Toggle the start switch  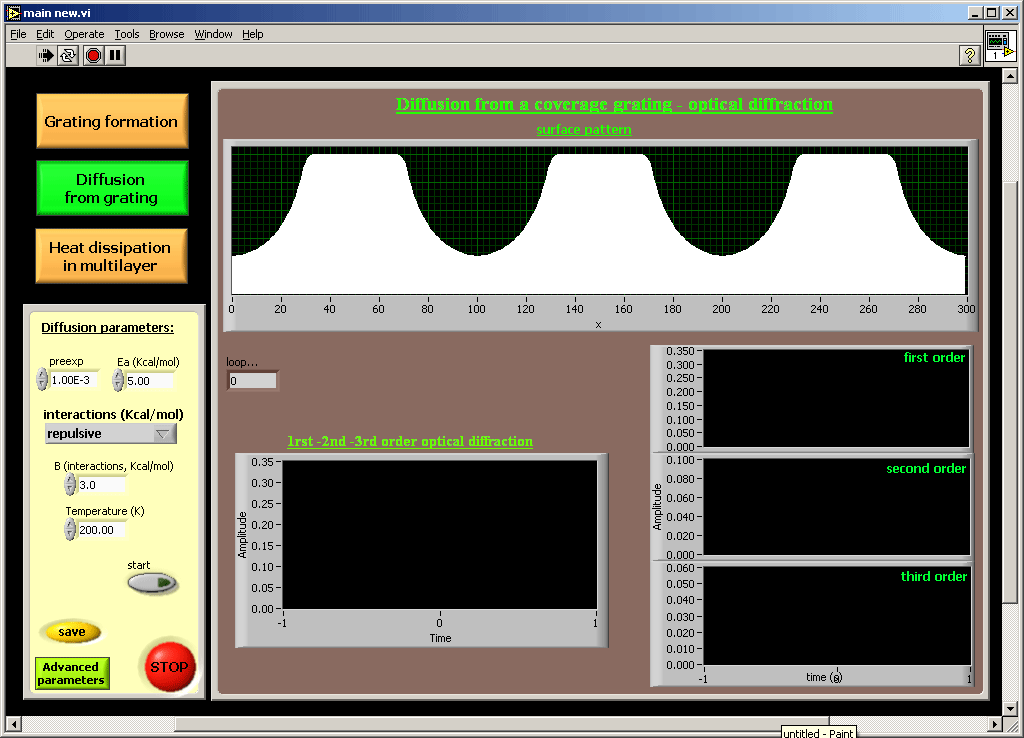[152, 583]
